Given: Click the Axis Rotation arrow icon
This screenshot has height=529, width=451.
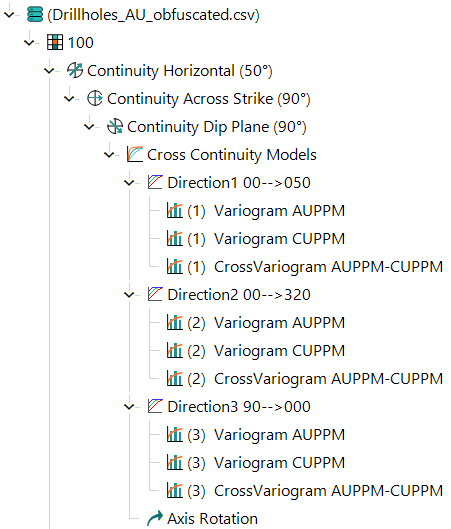Looking at the screenshot, I should click(x=155, y=518).
